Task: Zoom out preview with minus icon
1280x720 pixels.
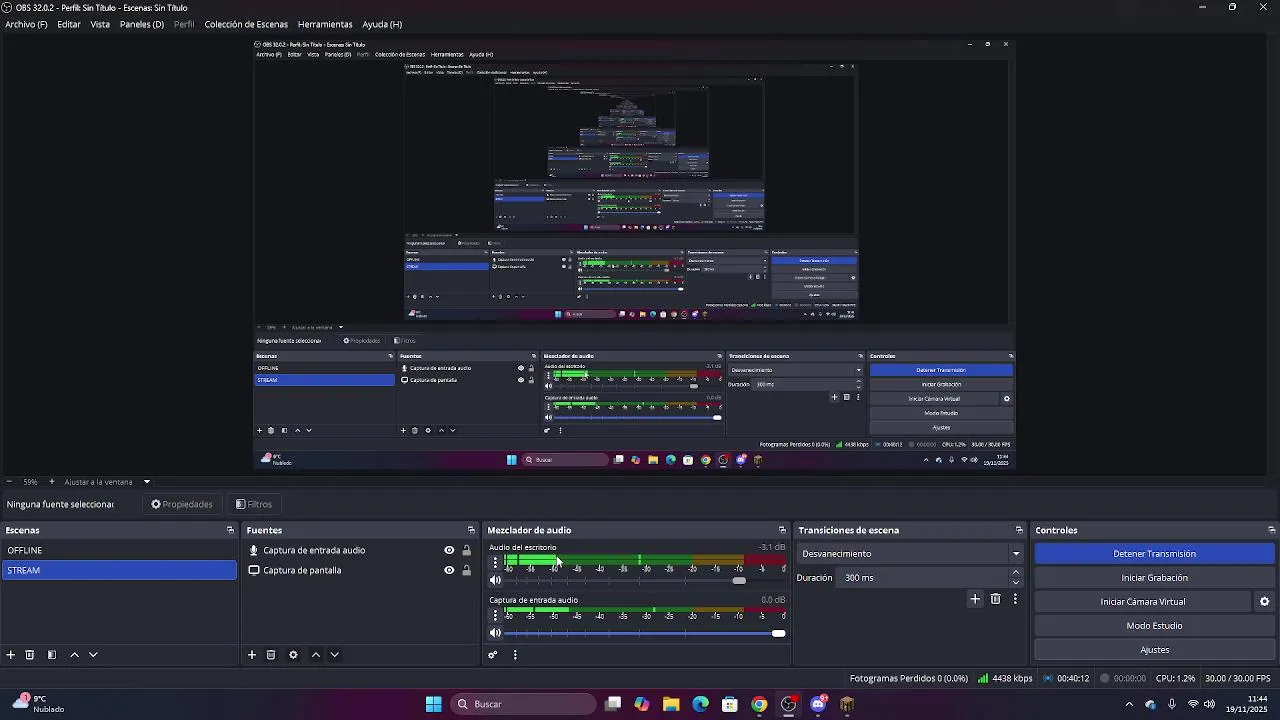Action: pyautogui.click(x=9, y=482)
